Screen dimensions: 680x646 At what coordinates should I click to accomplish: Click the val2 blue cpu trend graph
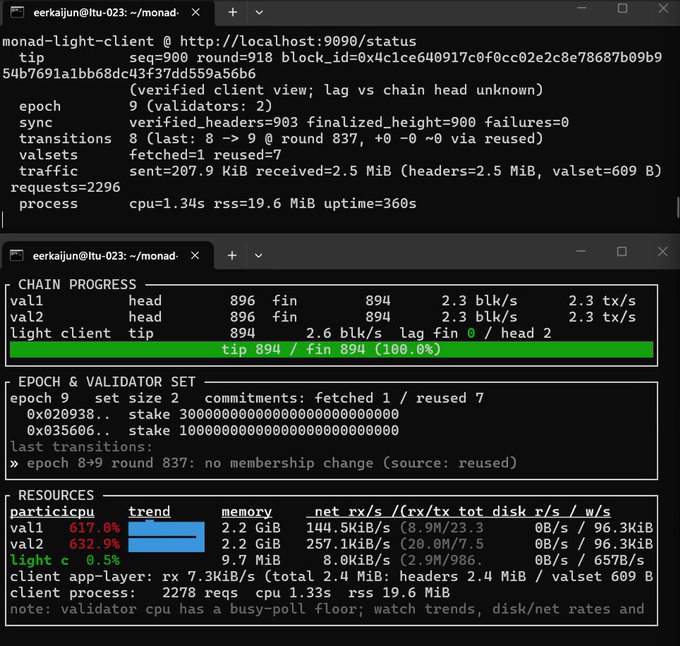pos(166,545)
